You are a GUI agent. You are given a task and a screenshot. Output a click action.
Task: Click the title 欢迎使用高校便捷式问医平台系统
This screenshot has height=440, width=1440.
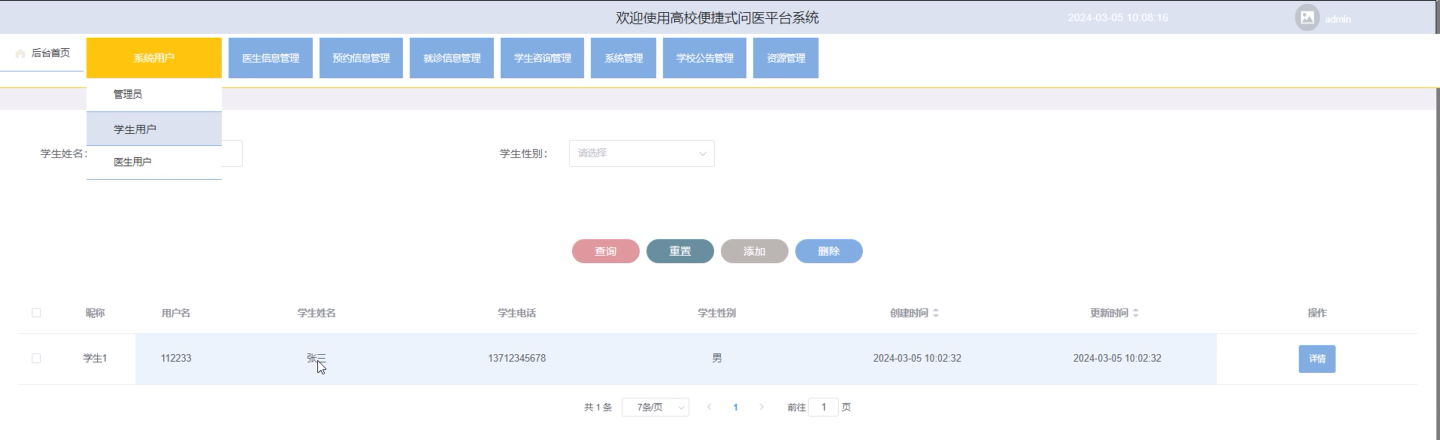(x=718, y=18)
